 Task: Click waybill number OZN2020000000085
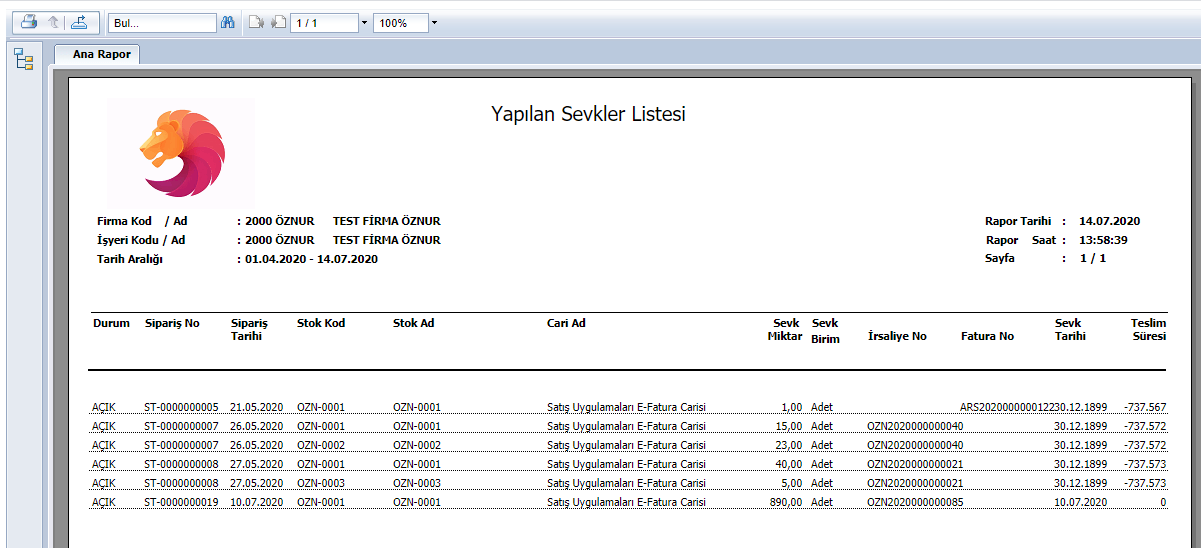click(914, 502)
